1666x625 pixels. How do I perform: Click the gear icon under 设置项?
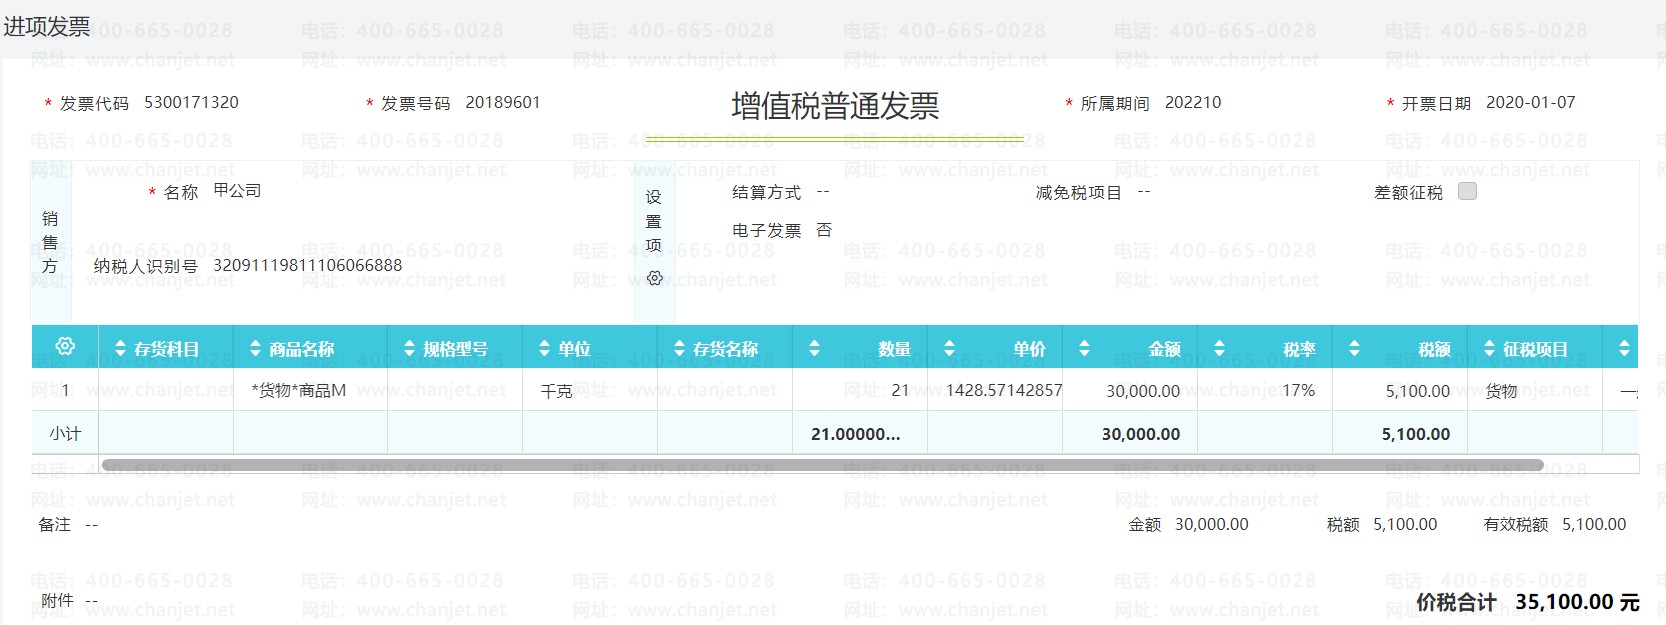click(654, 278)
